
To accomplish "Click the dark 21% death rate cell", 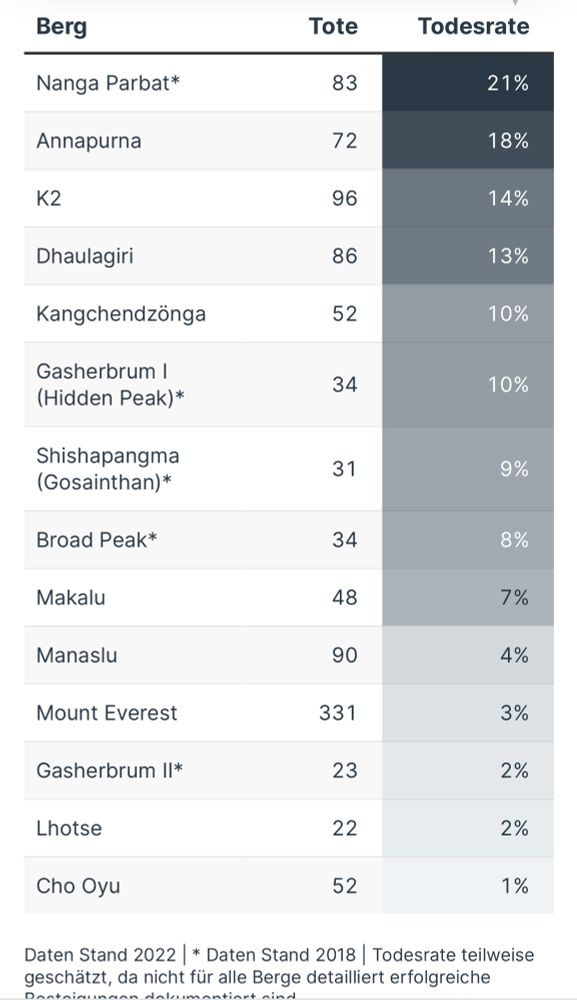I will [x=468, y=83].
